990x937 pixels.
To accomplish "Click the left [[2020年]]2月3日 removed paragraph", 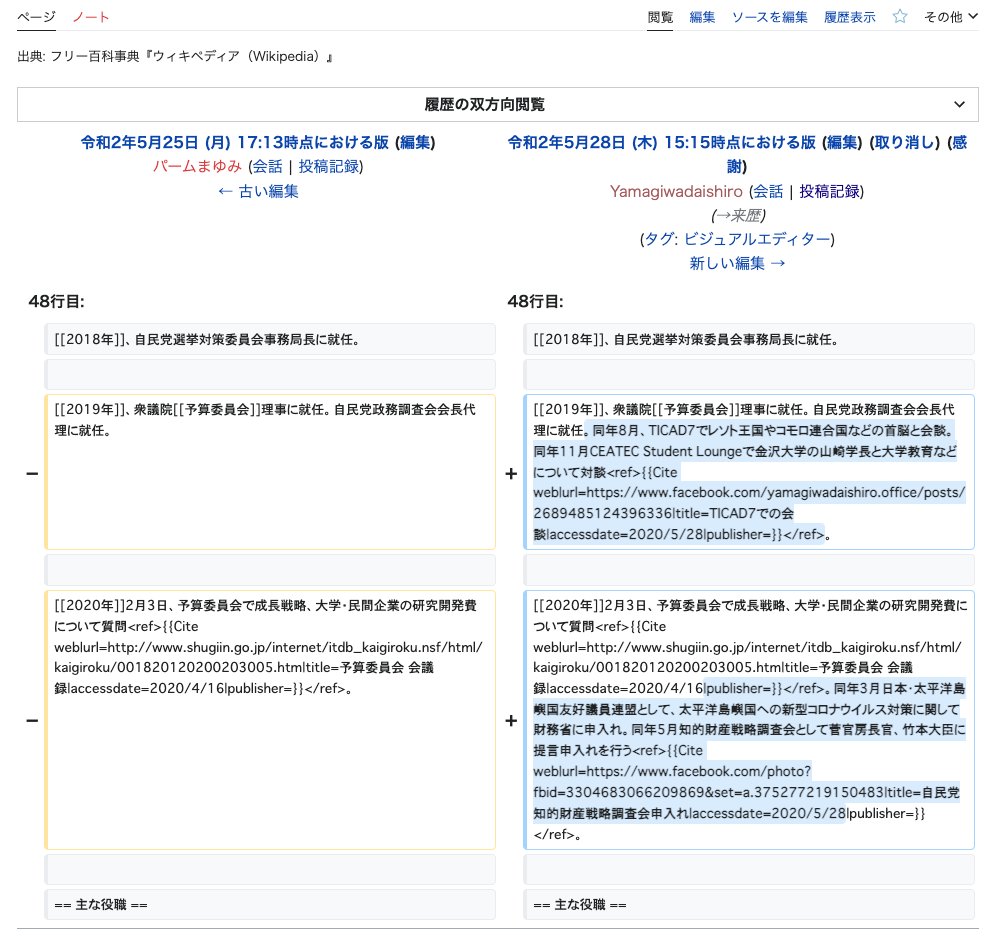I will [270, 720].
